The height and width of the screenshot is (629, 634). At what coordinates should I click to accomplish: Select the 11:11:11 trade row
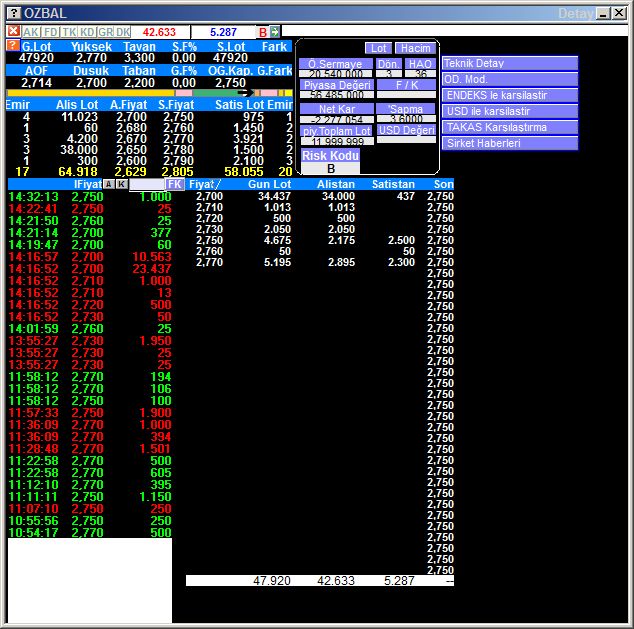tap(90, 497)
